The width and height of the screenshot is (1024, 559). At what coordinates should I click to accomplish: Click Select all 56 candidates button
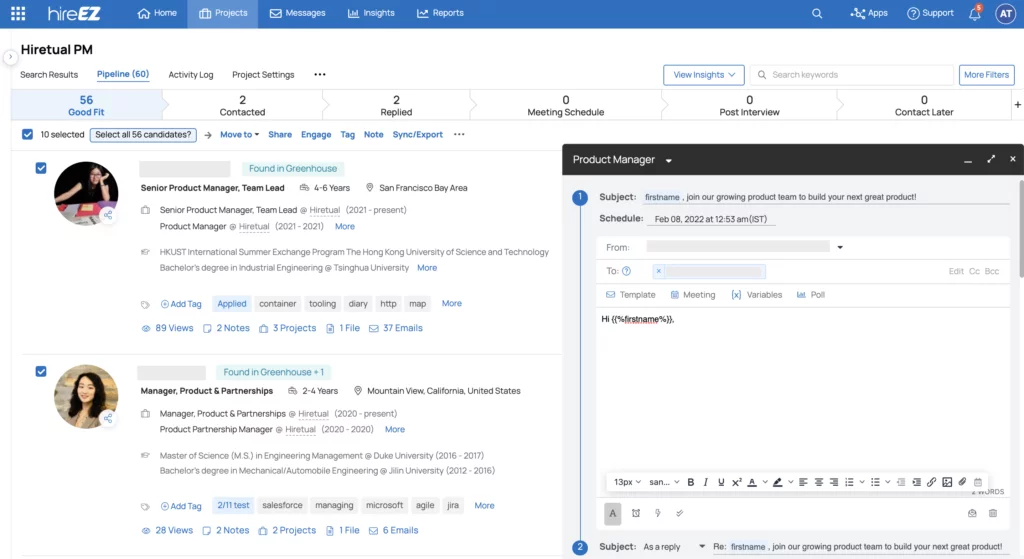tap(142, 134)
